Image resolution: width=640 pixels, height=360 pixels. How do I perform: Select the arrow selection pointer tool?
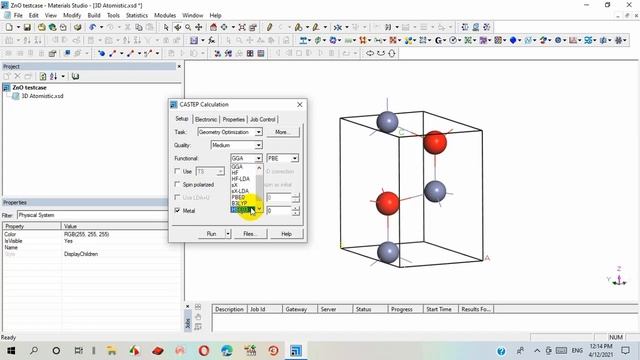[166, 27]
